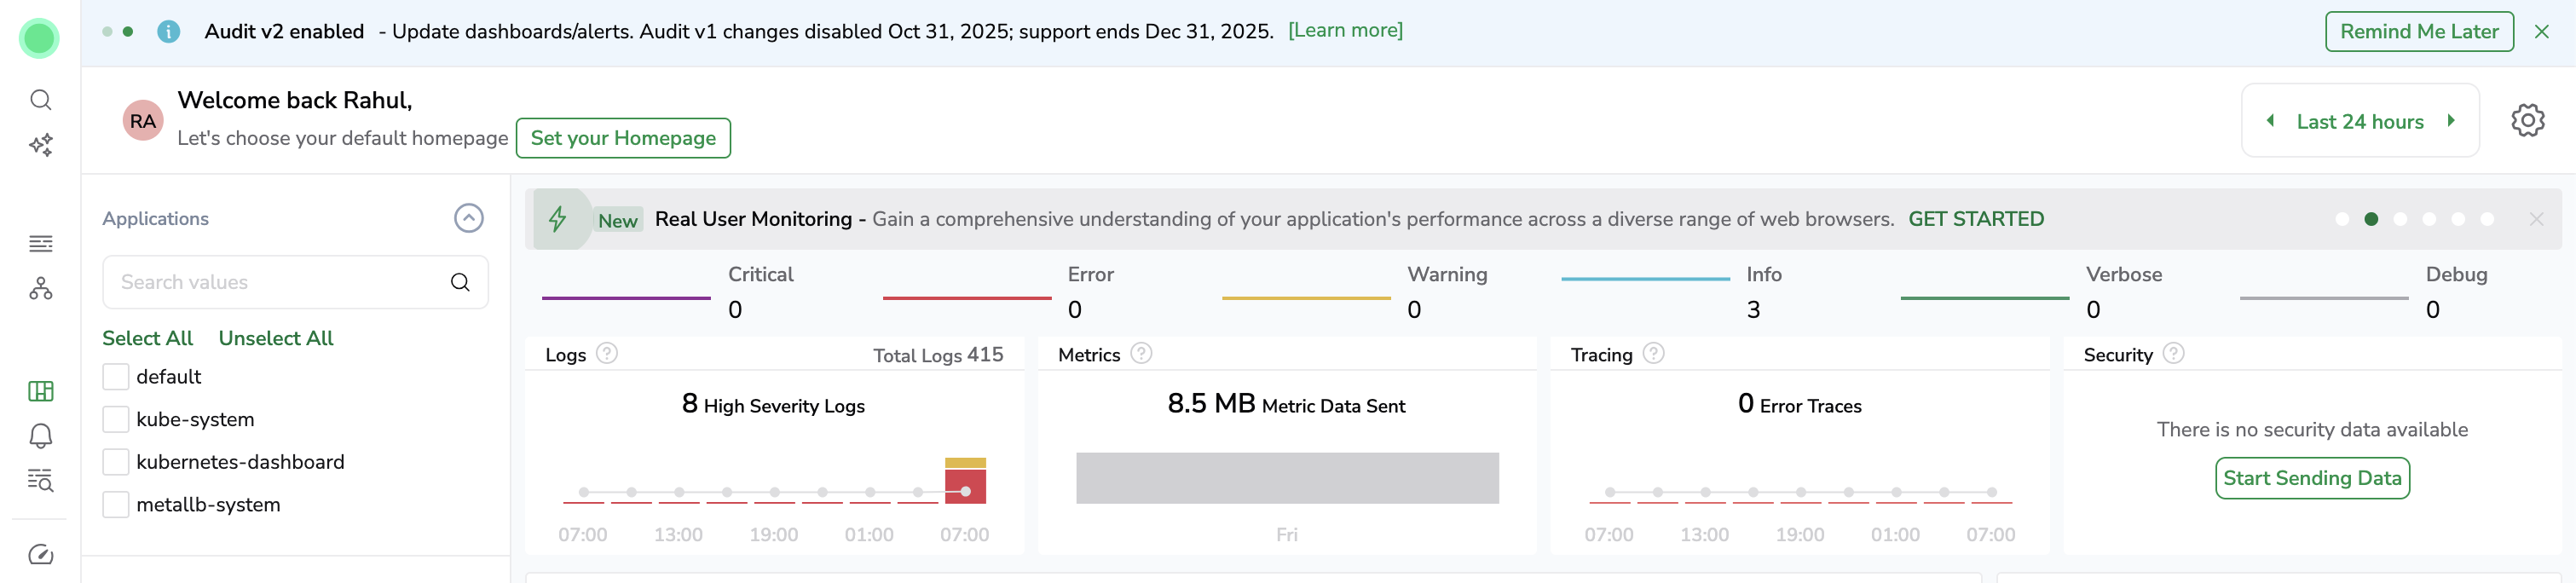Click the Search values input field
Viewport: 2576px width, 583px height.
pyautogui.click(x=280, y=283)
